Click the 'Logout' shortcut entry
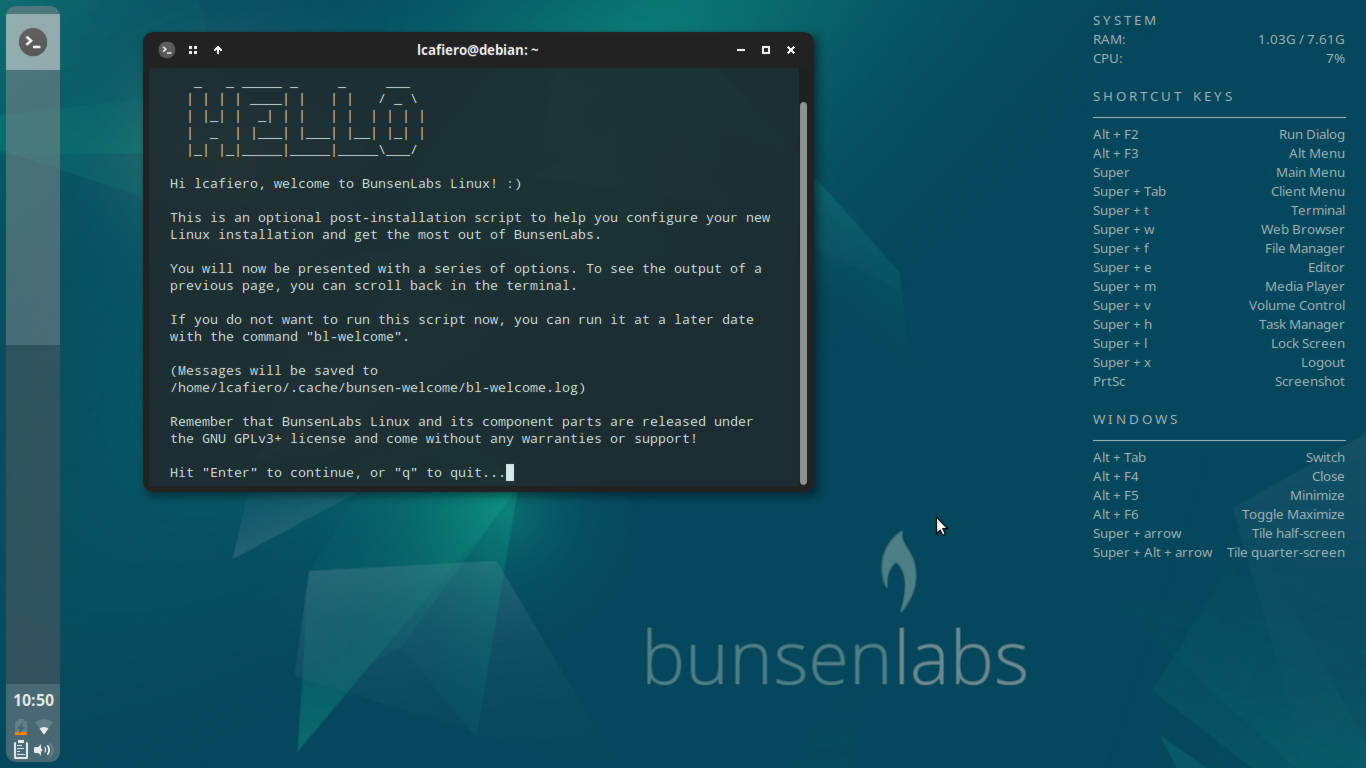Screen dimensions: 1366x768 coord(1322,363)
